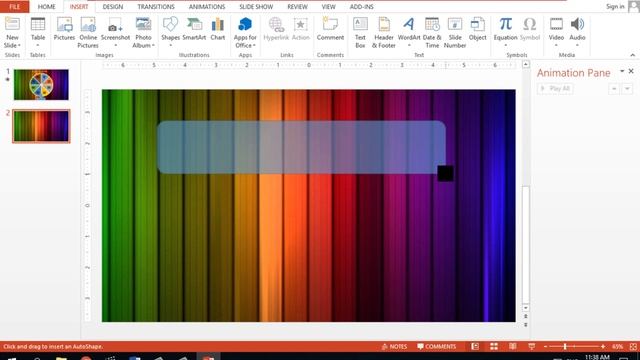640x360 pixels.
Task: Click the zoom slider handle
Action: 565,347
